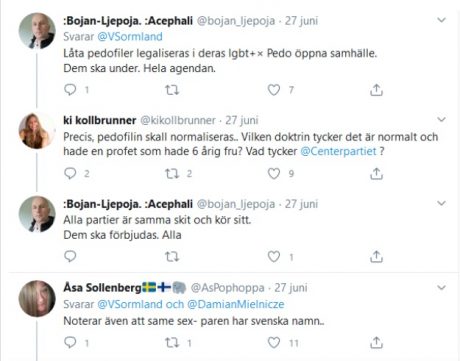This screenshot has width=460, height=361.
Task: Share Åsa Sollenberg's tweet
Action: click(x=376, y=342)
